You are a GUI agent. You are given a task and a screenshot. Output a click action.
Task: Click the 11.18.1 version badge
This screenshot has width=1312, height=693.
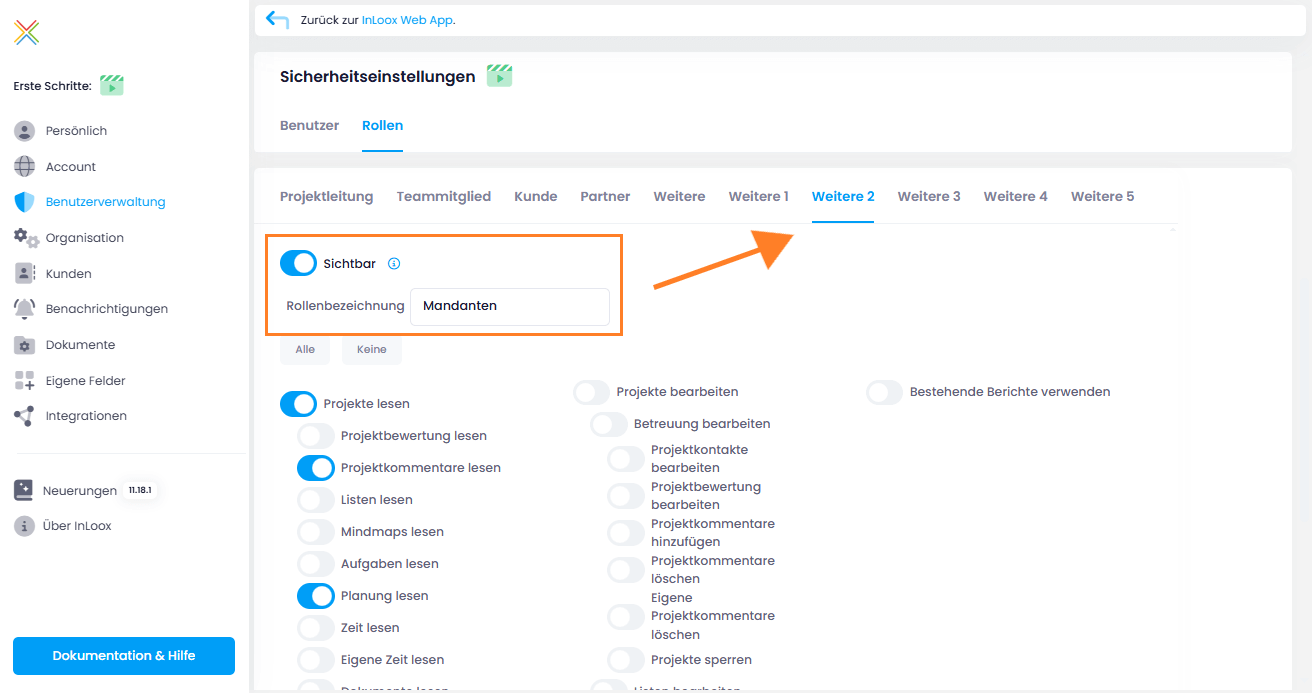click(141, 491)
